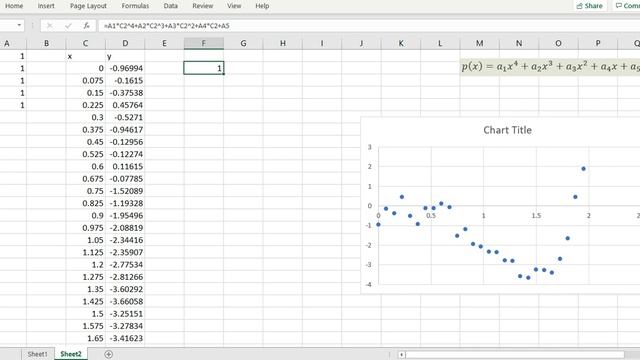The width and height of the screenshot is (640, 360).
Task: Open the Insert Function fx icon
Action: 86,26
